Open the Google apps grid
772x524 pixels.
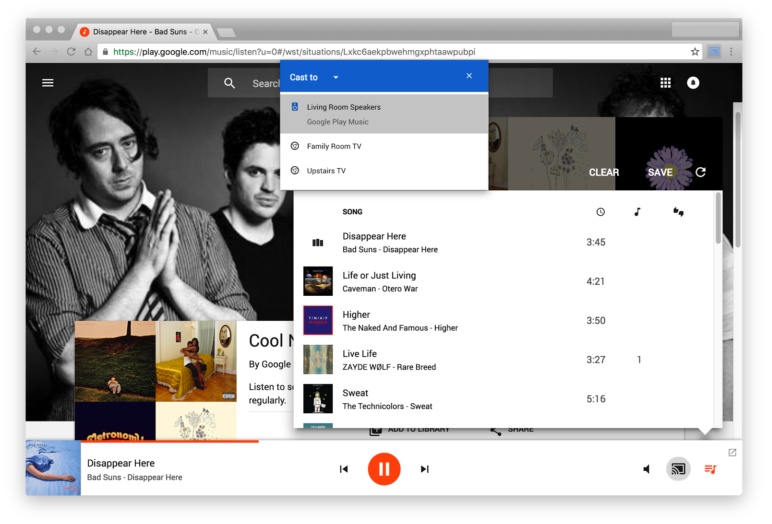click(665, 83)
